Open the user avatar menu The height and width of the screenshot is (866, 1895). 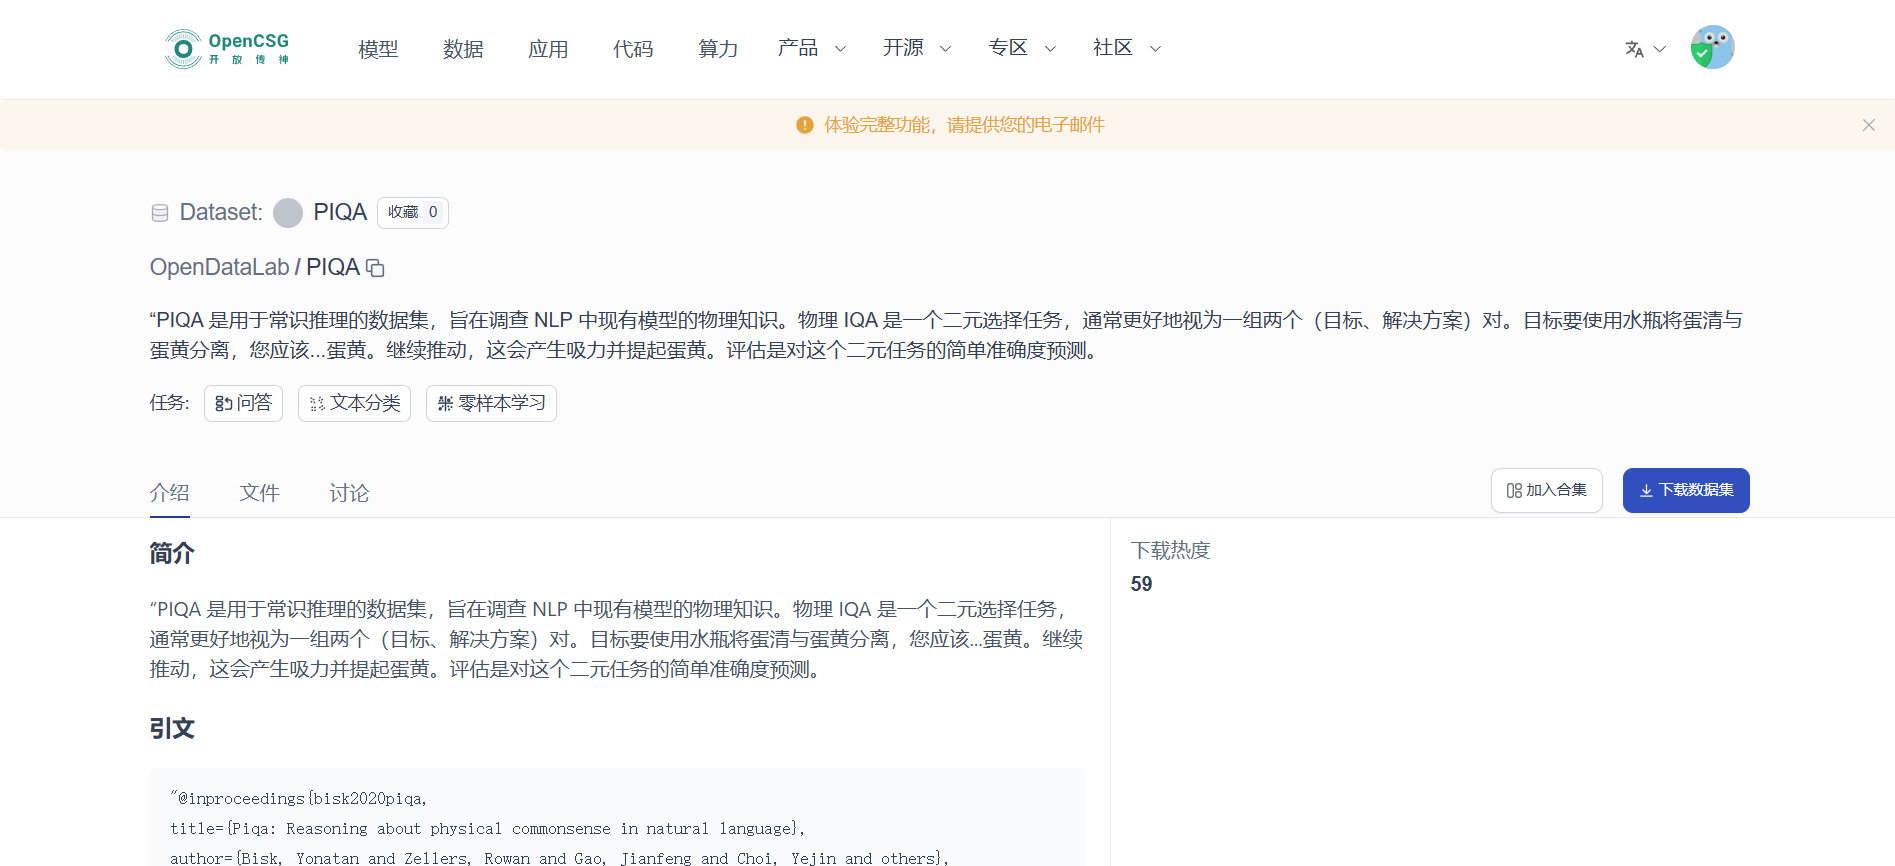pos(1712,47)
